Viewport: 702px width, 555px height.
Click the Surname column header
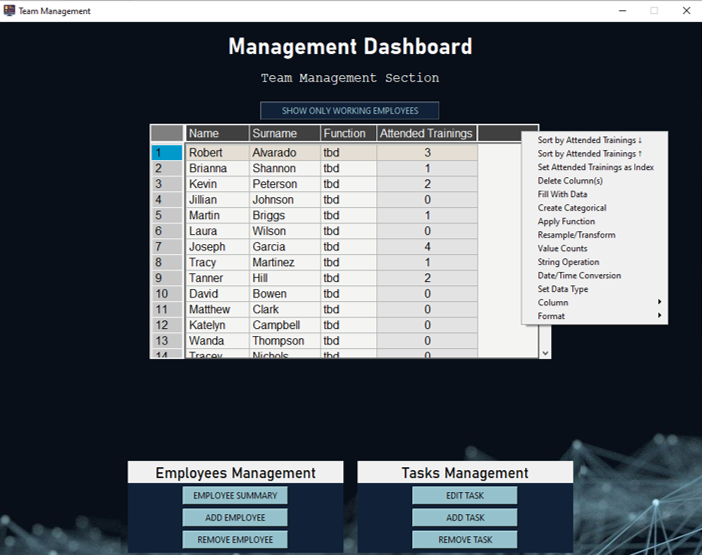pyautogui.click(x=284, y=134)
